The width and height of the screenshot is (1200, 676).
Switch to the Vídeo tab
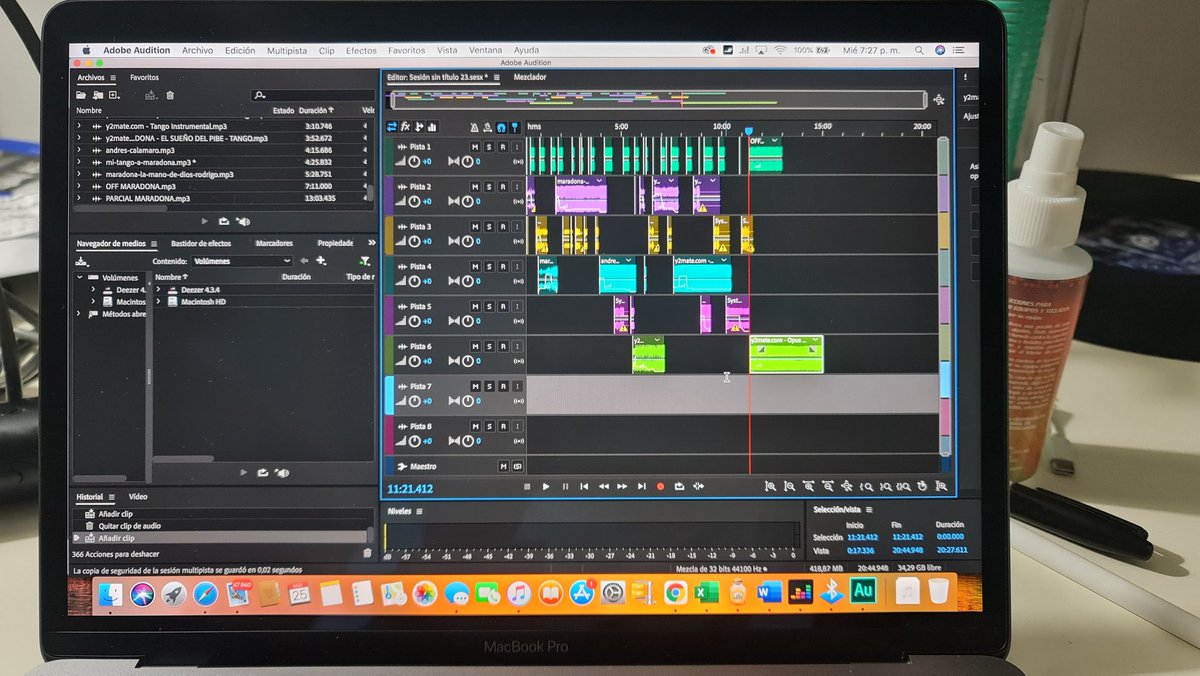(x=138, y=496)
